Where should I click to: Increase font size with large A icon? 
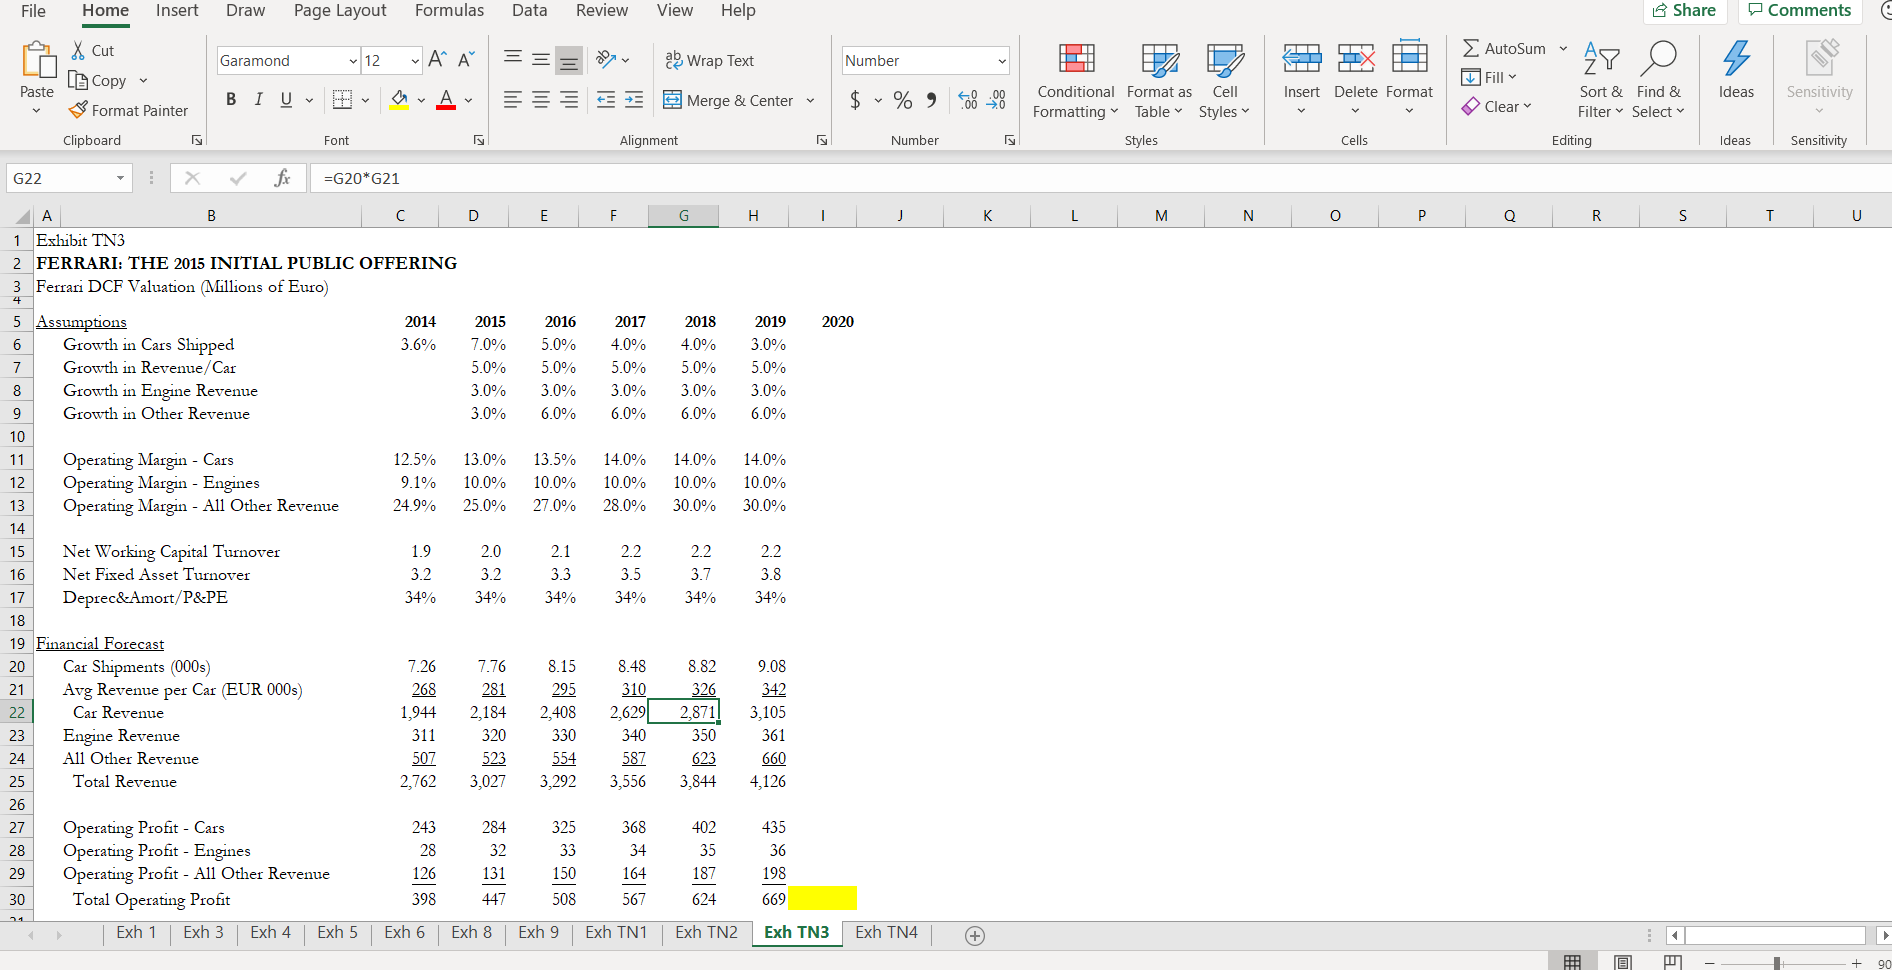point(437,60)
